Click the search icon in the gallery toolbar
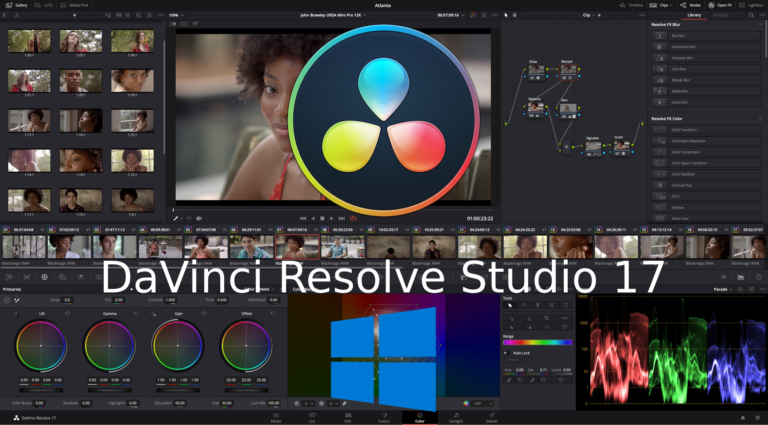Image resolution: width=768 pixels, height=425 pixels. click(138, 15)
